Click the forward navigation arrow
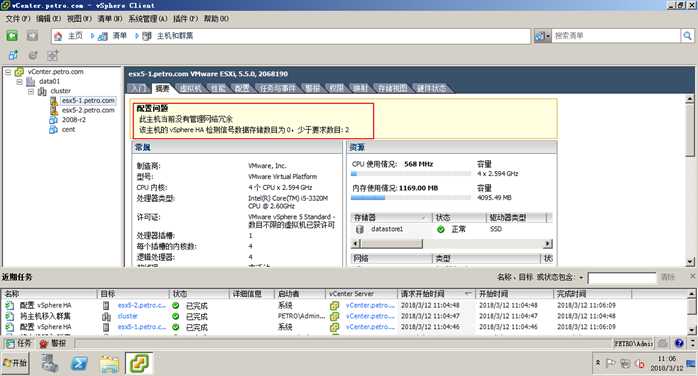This screenshot has width=698, height=376. [32, 36]
